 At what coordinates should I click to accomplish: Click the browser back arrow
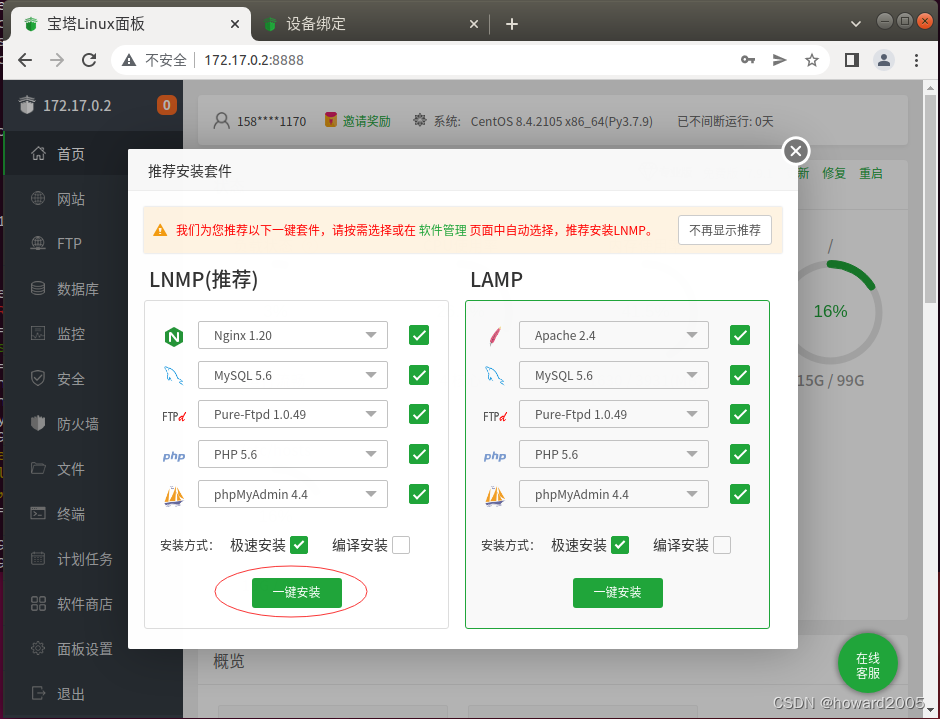click(25, 60)
